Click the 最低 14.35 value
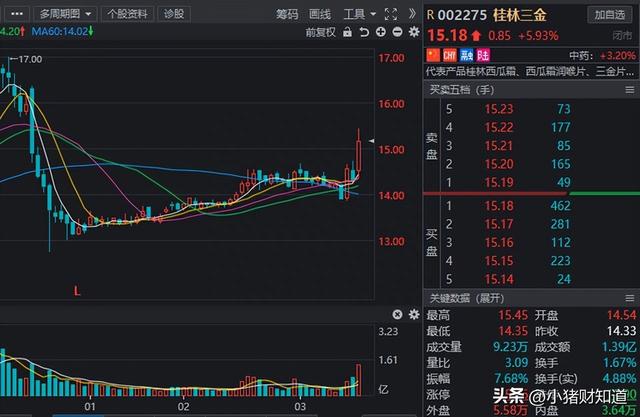The height and width of the screenshot is (417, 640). tap(513, 331)
